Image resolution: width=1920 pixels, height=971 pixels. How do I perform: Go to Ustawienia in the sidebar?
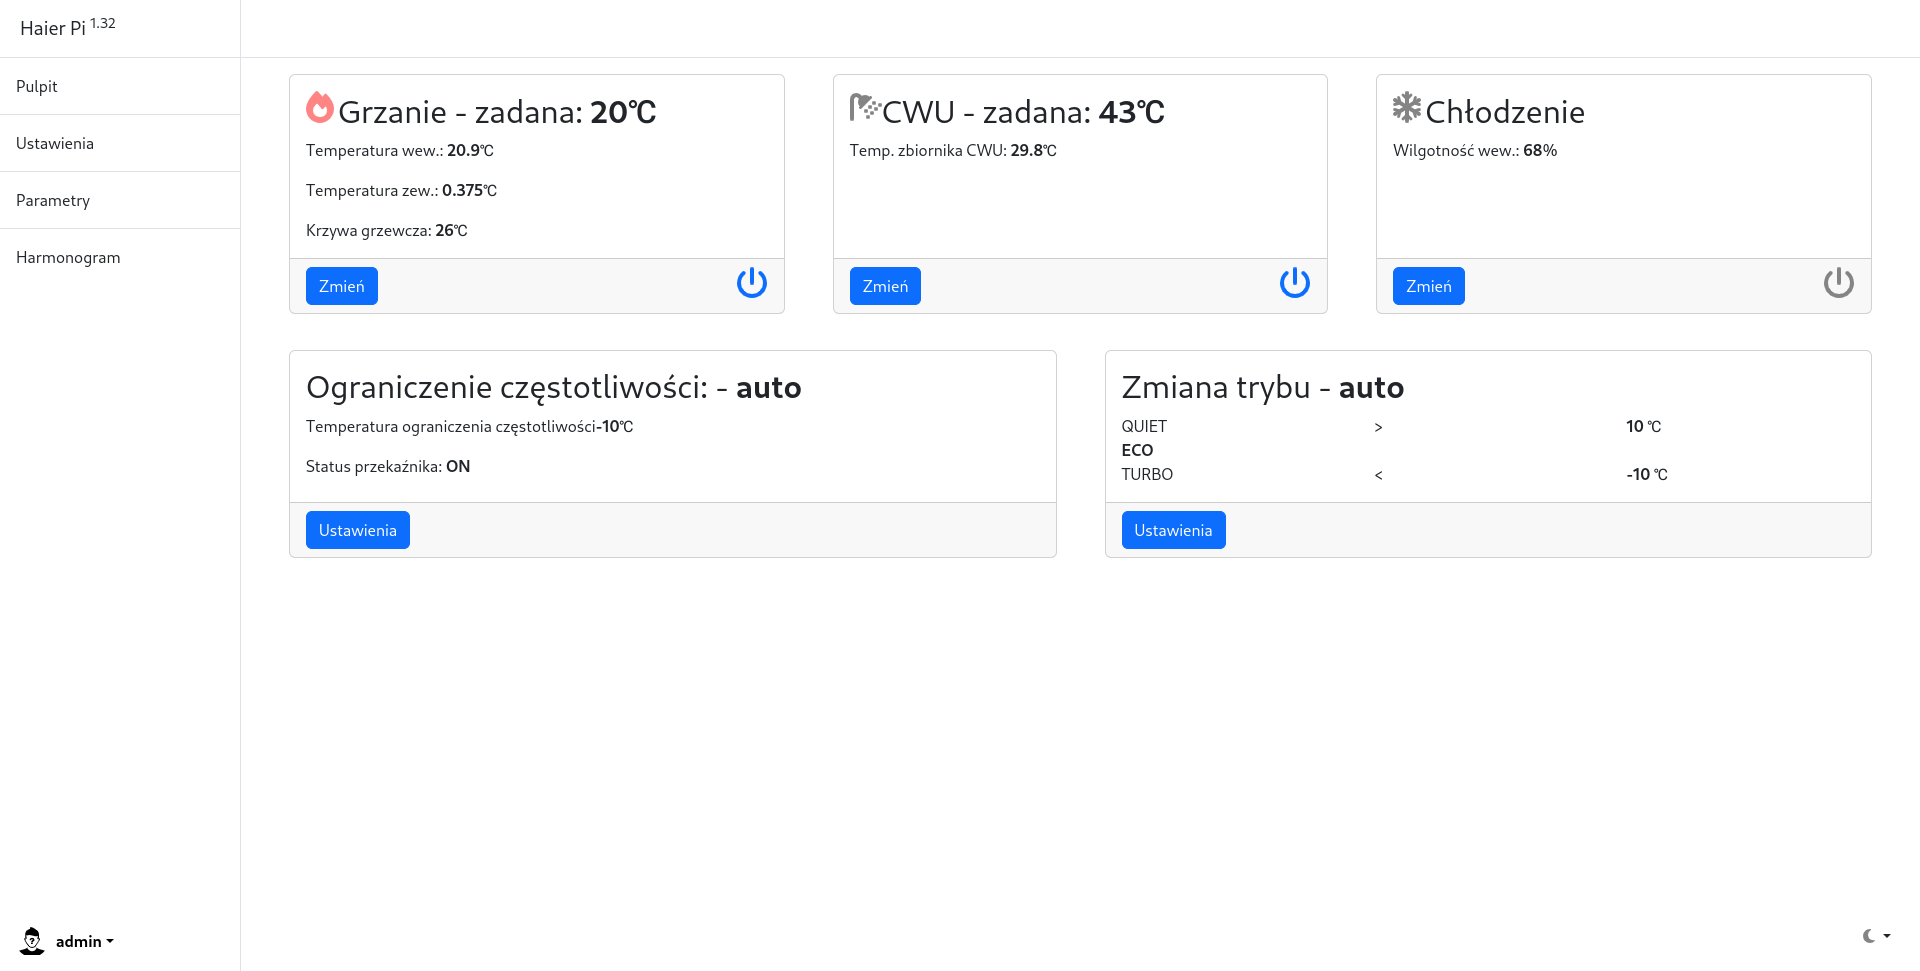[x=55, y=143]
